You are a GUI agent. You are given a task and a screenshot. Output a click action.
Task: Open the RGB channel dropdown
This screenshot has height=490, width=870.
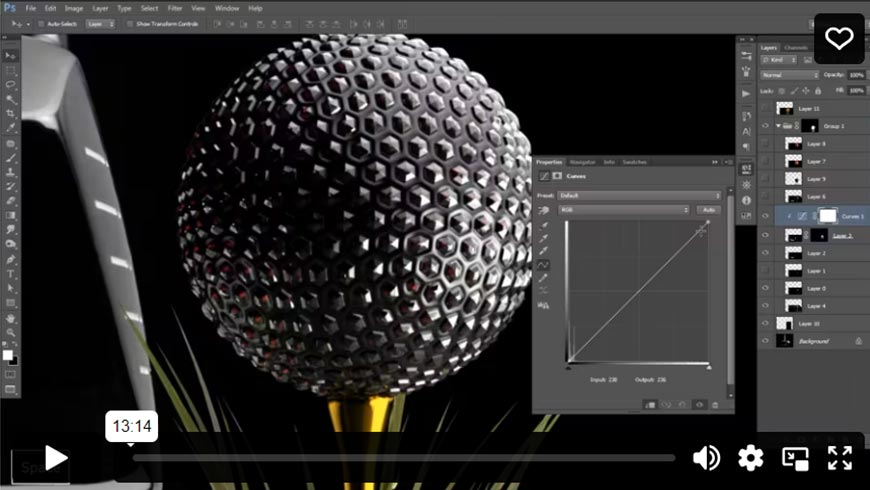[x=625, y=210]
